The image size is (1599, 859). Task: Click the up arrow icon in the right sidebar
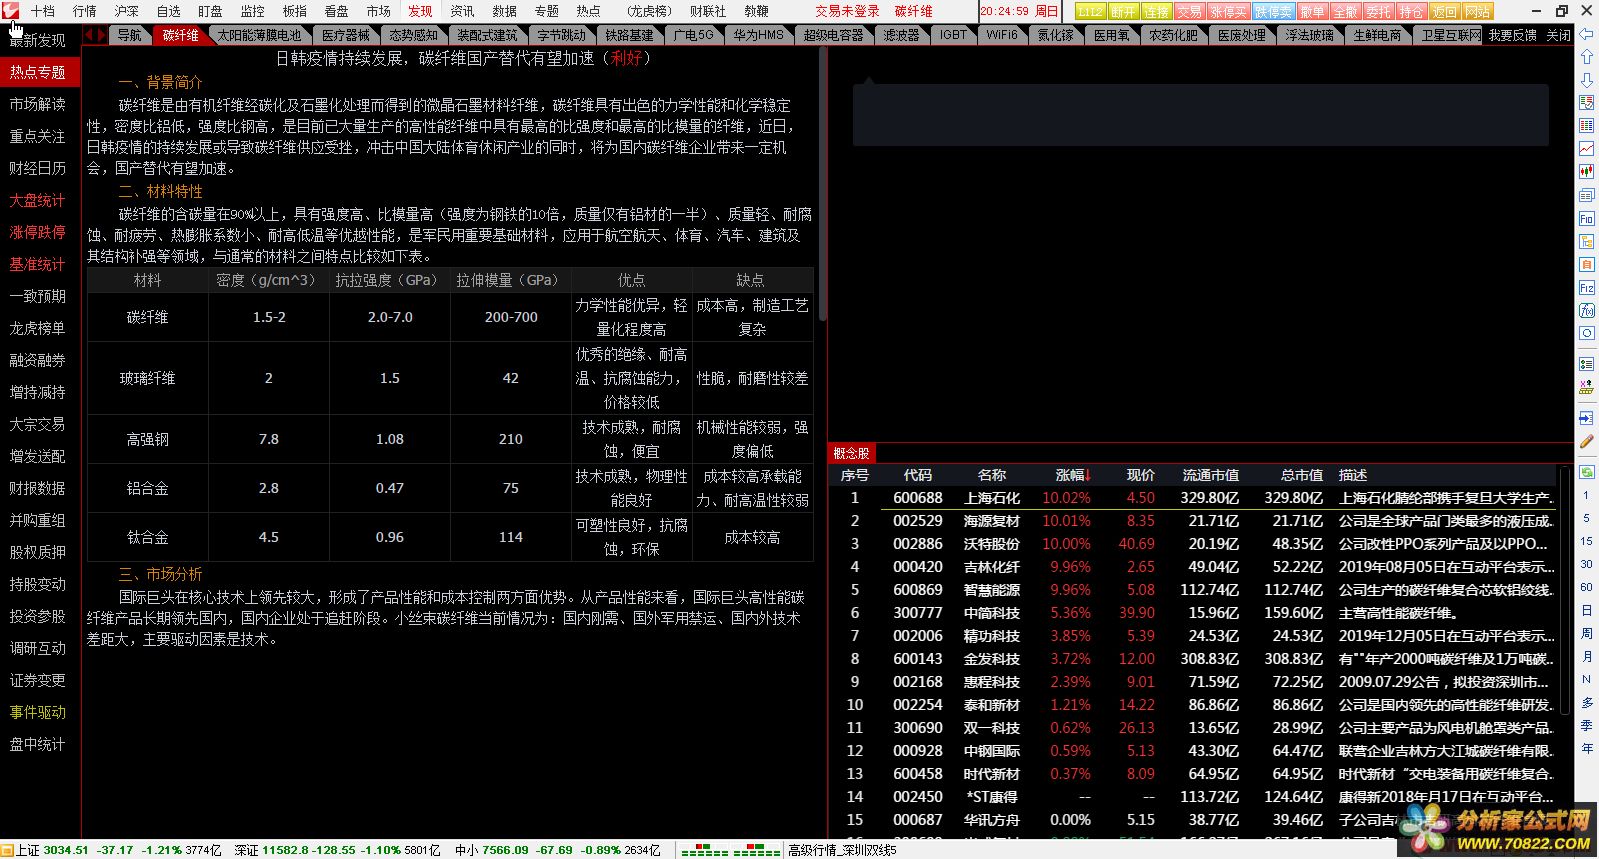1586,56
